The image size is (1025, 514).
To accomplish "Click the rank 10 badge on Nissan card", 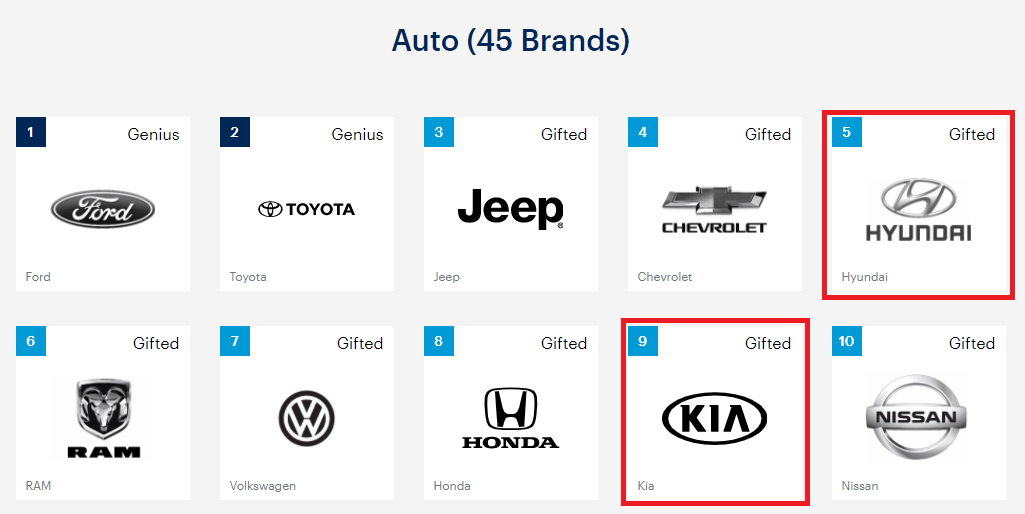I will coord(847,341).
